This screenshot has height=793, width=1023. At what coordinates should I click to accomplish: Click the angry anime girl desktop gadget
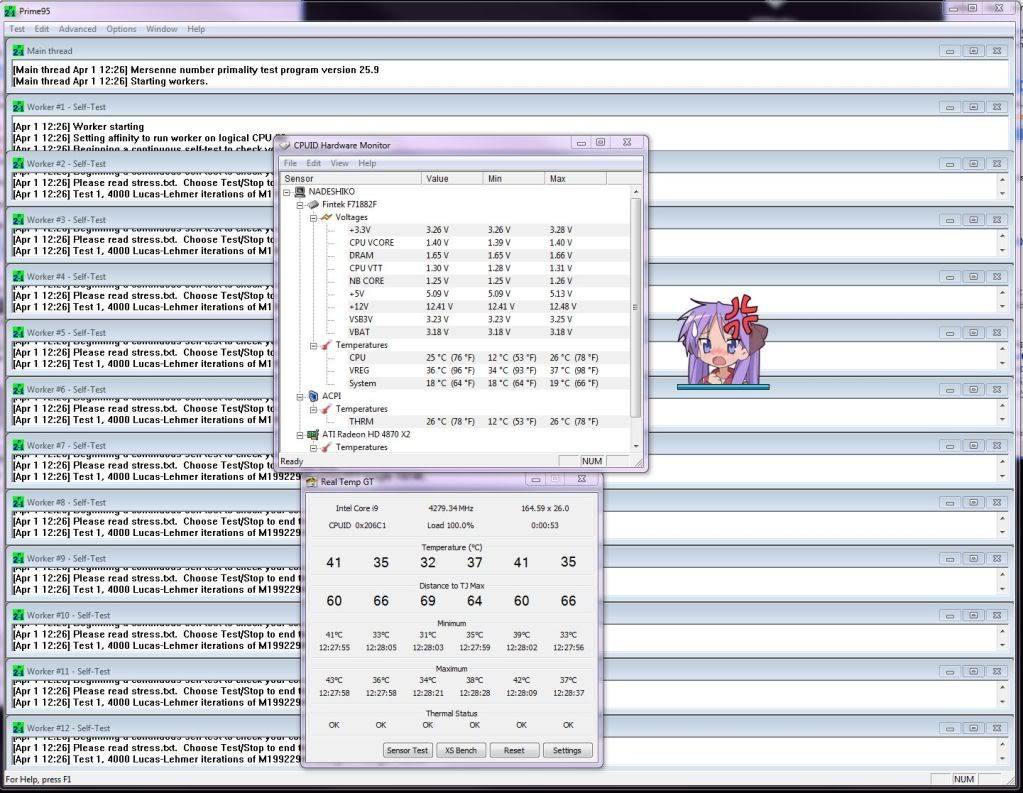point(722,342)
